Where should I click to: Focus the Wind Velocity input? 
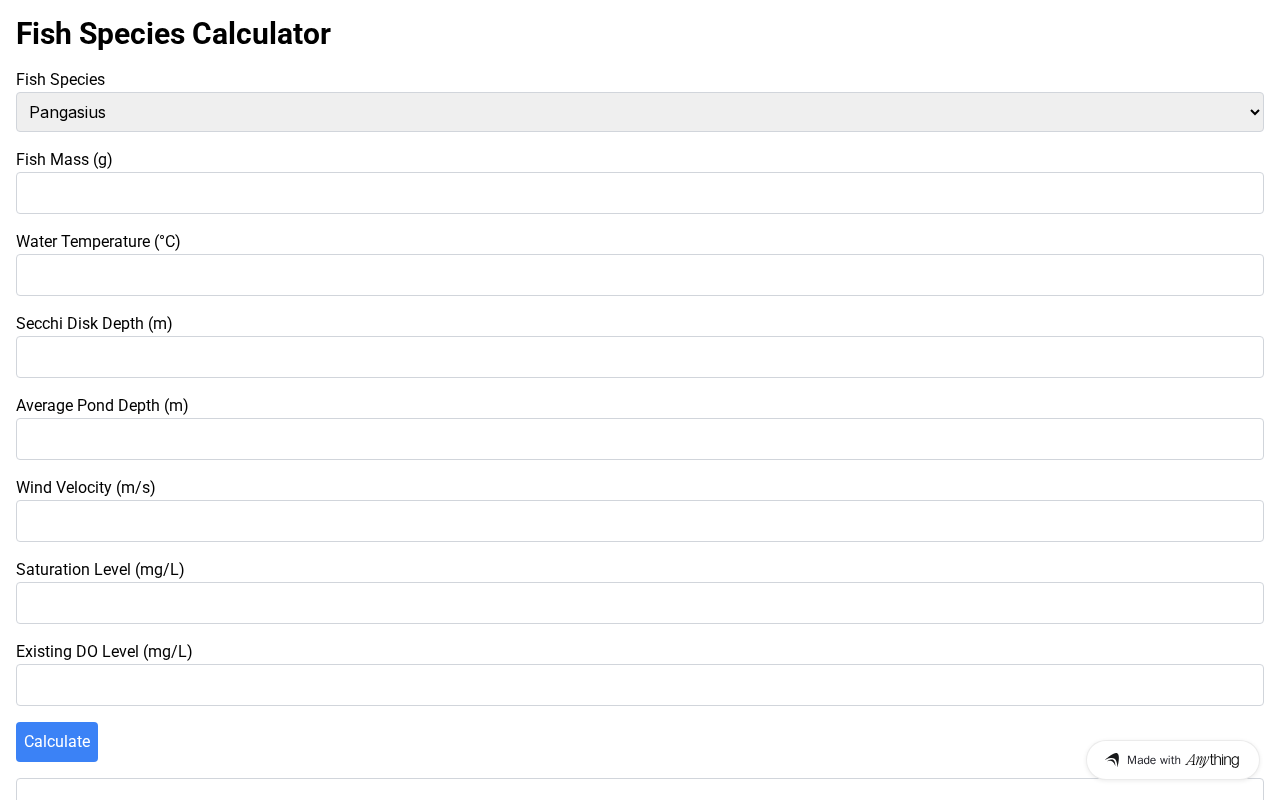point(640,521)
